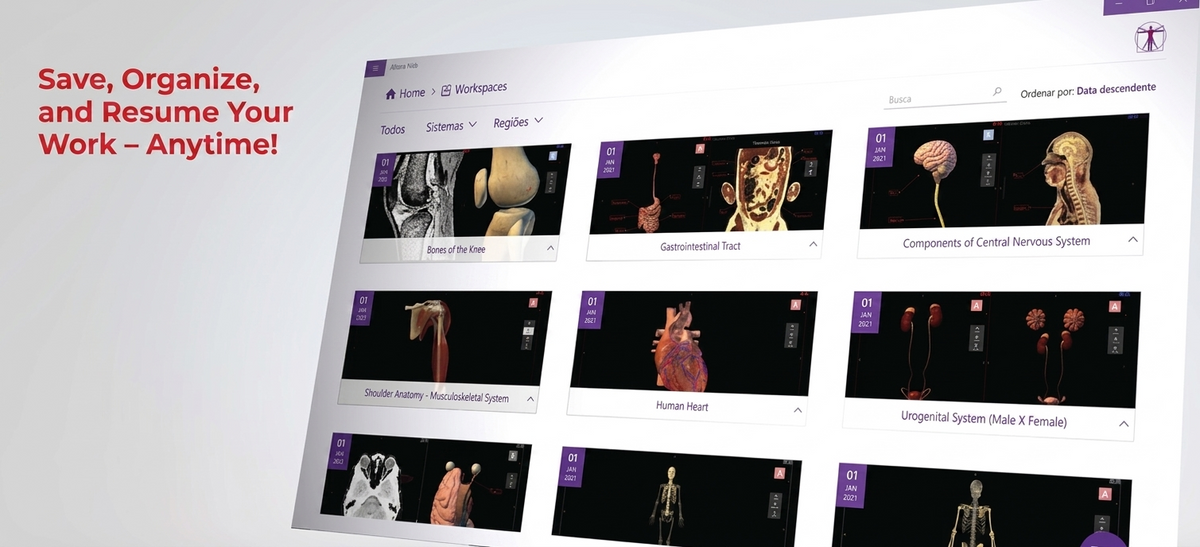
Task: Open the purple hamburger menu
Action: 375,69
